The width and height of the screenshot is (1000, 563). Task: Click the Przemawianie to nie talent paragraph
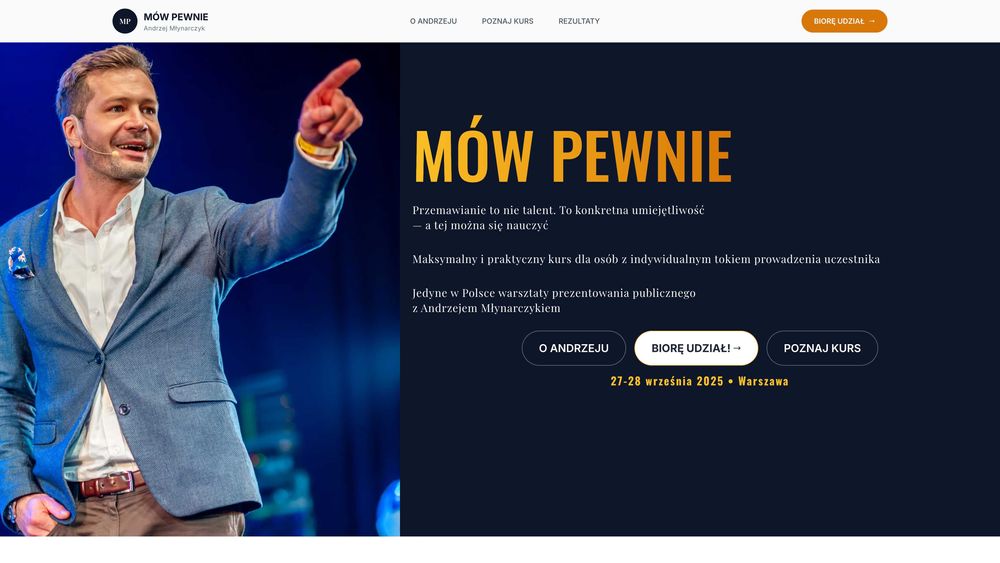pos(558,217)
